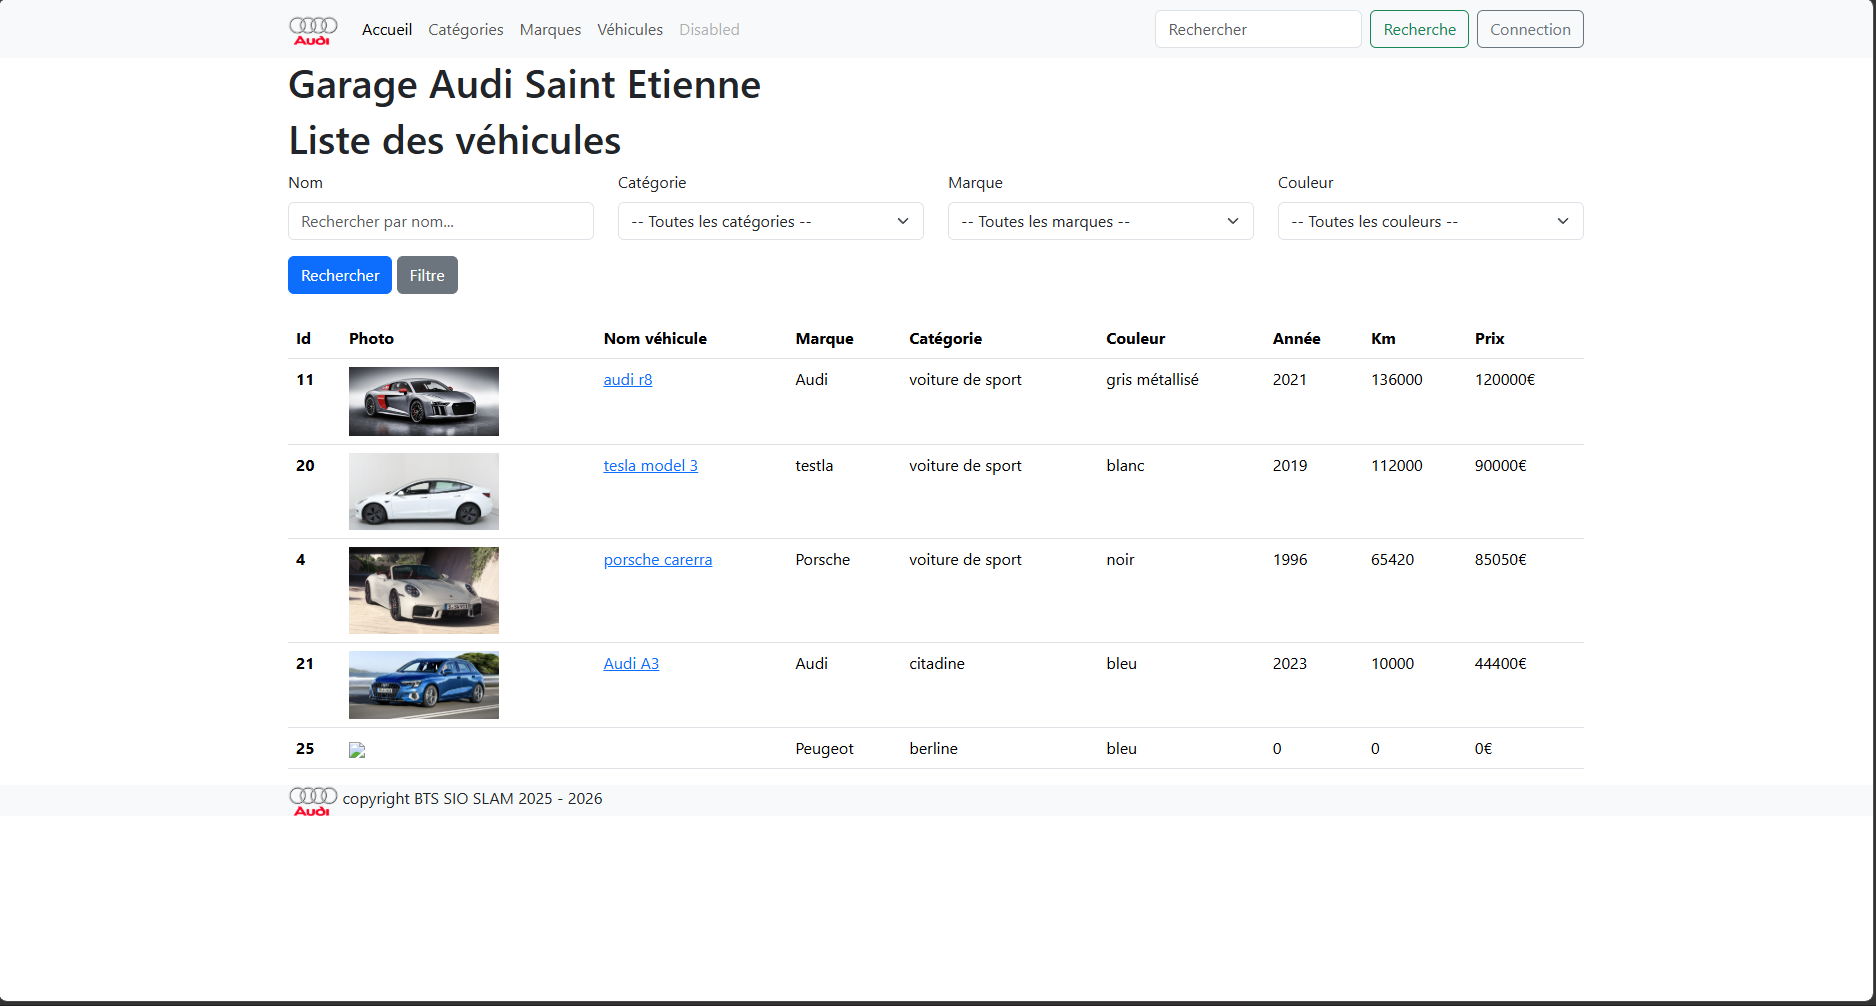Click the price 85050€

tap(1500, 560)
